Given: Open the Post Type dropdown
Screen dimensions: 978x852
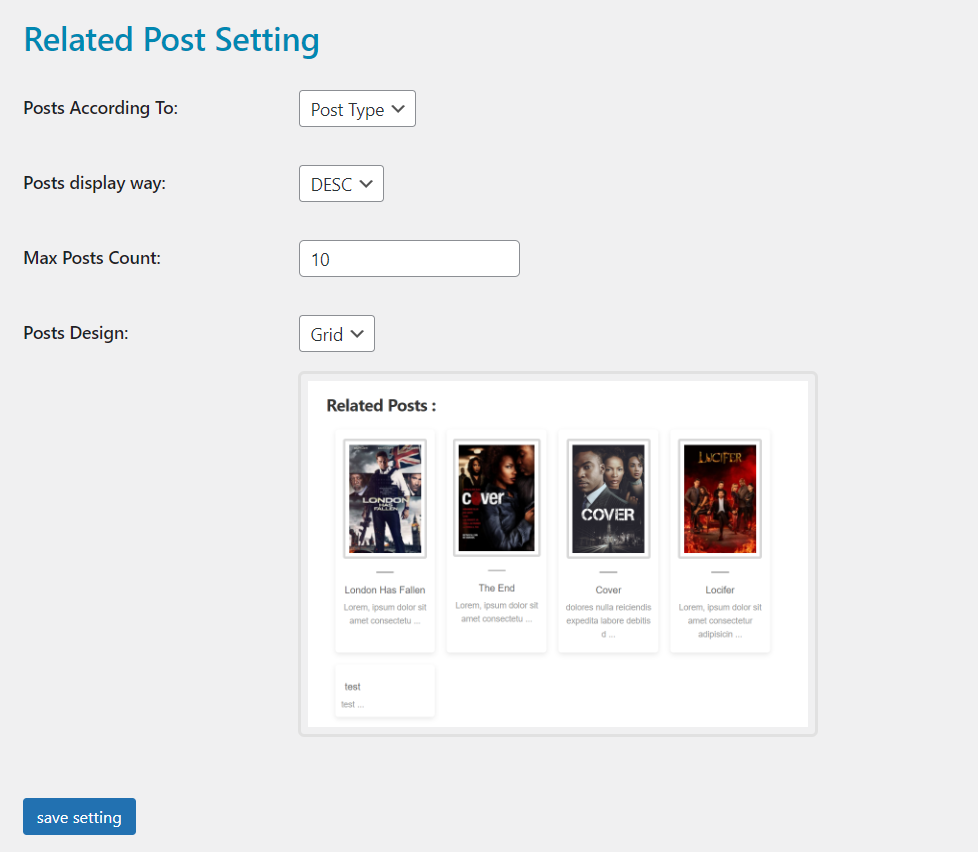Looking at the screenshot, I should click(x=357, y=109).
